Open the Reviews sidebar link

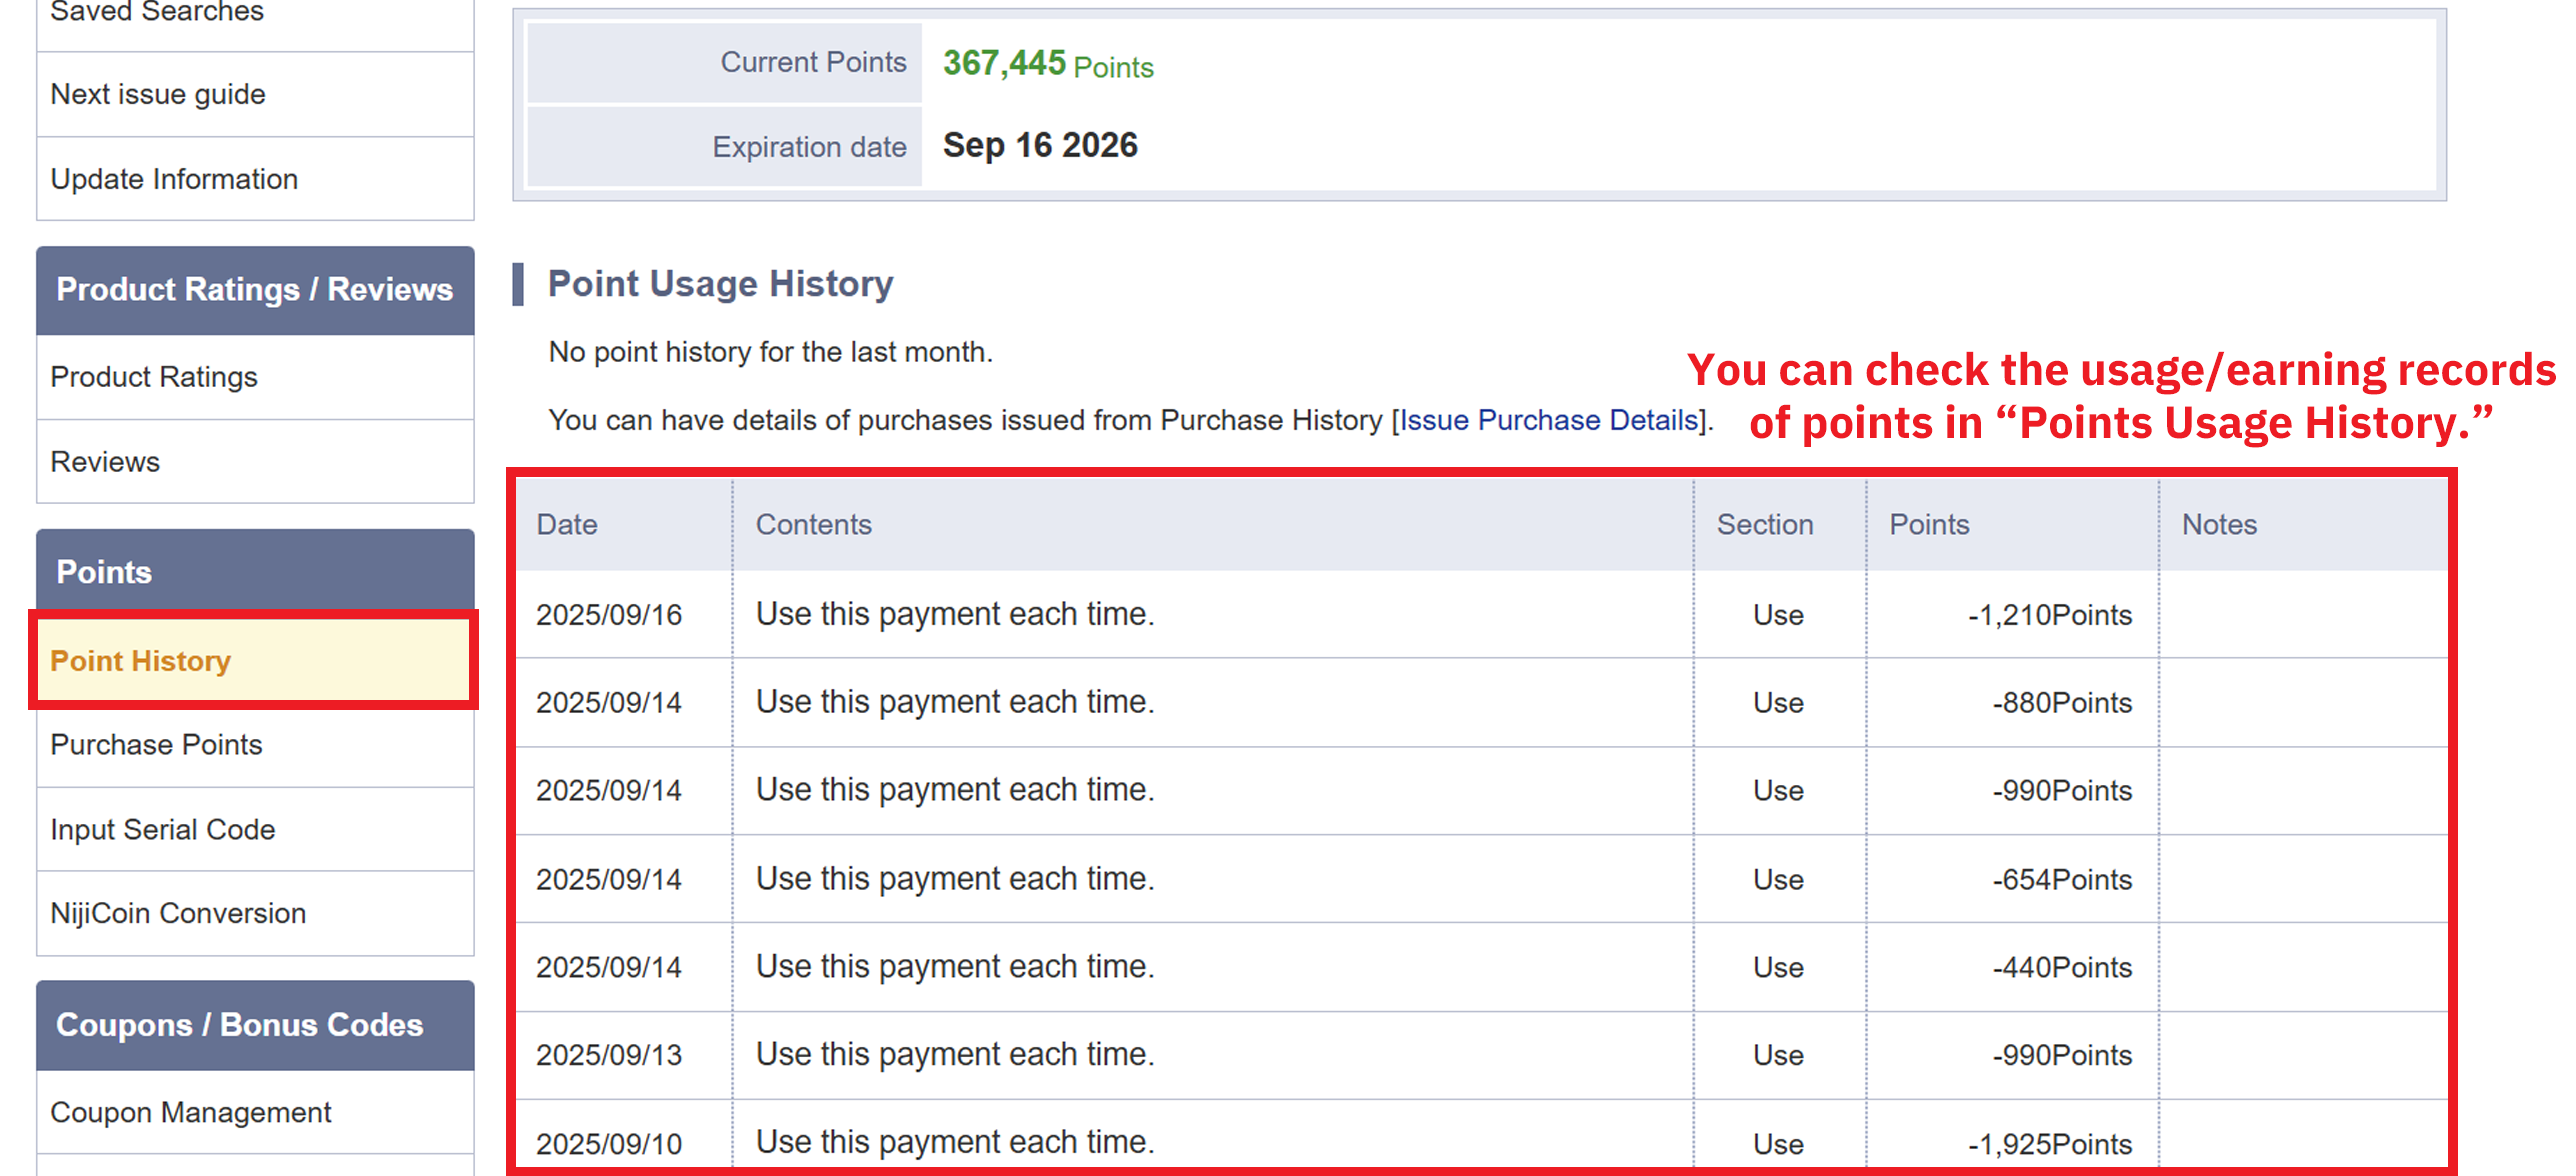coord(105,462)
